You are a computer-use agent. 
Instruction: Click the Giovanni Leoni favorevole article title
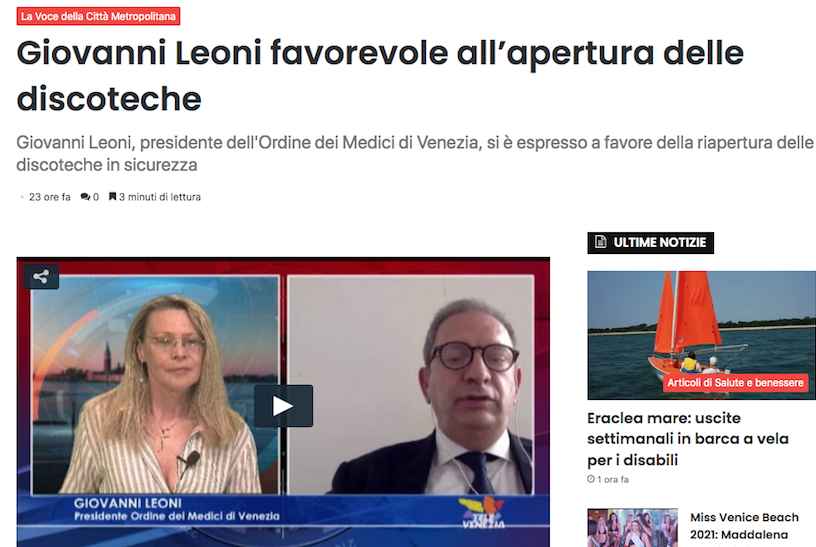380,75
